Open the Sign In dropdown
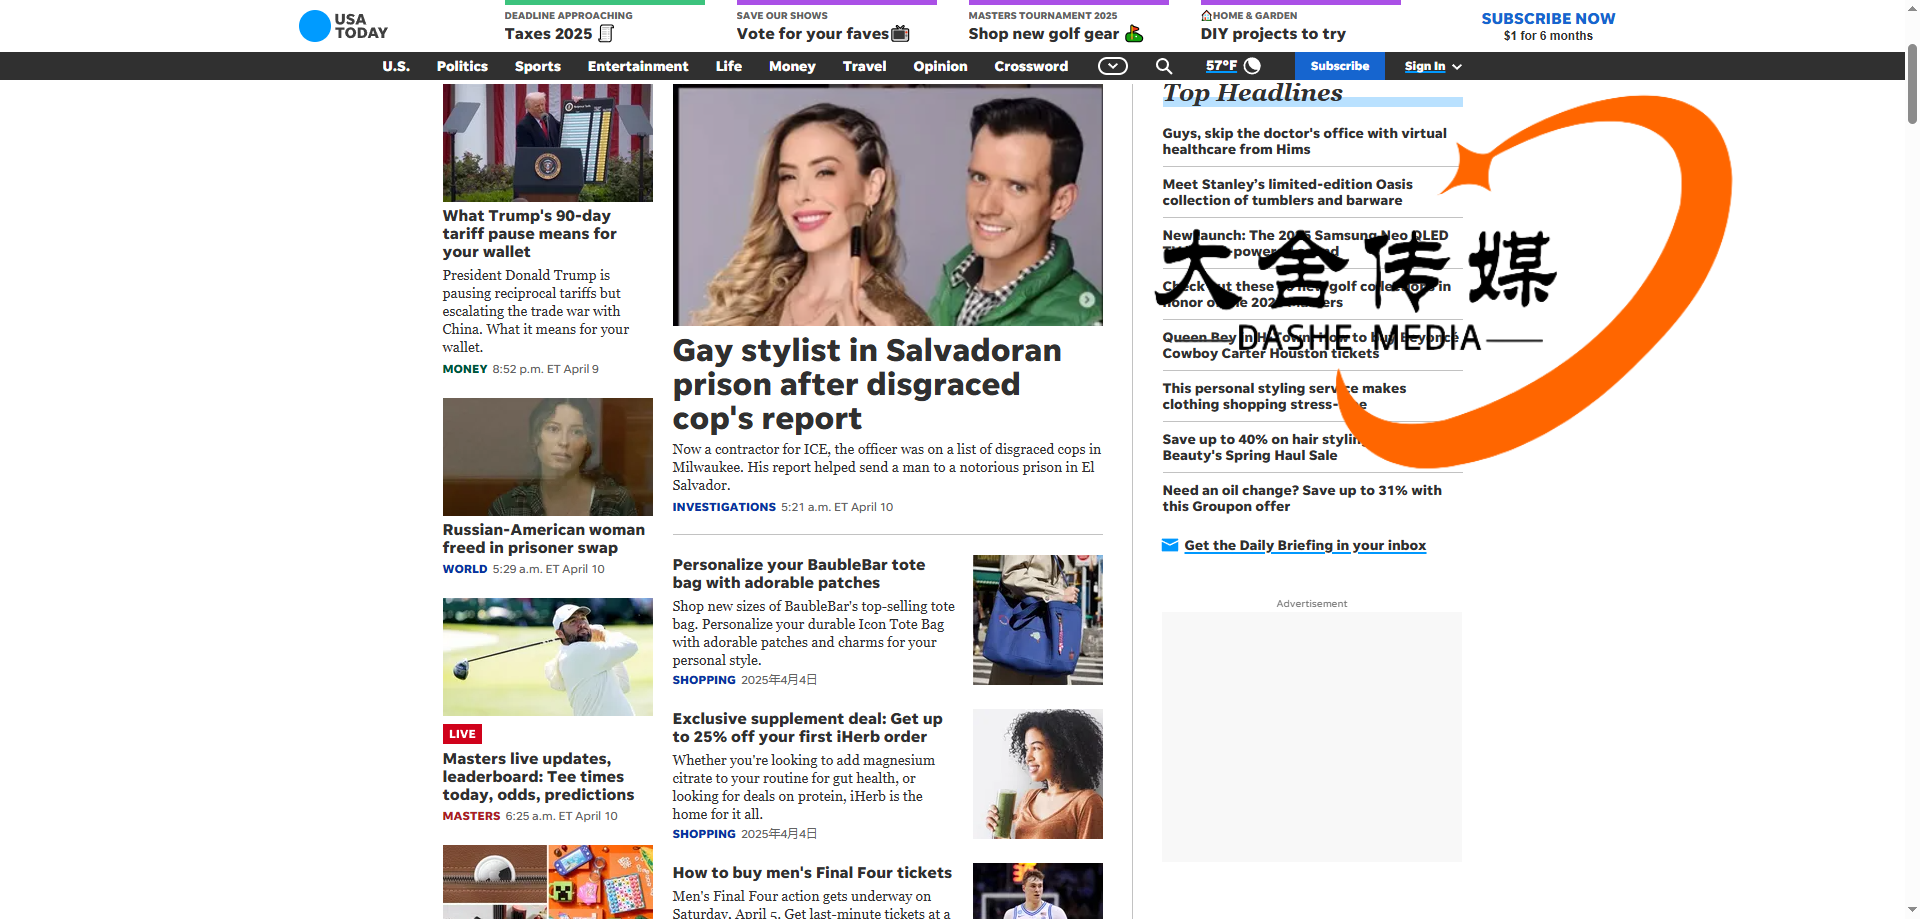Screen dimensions: 1920x919 (1432, 66)
